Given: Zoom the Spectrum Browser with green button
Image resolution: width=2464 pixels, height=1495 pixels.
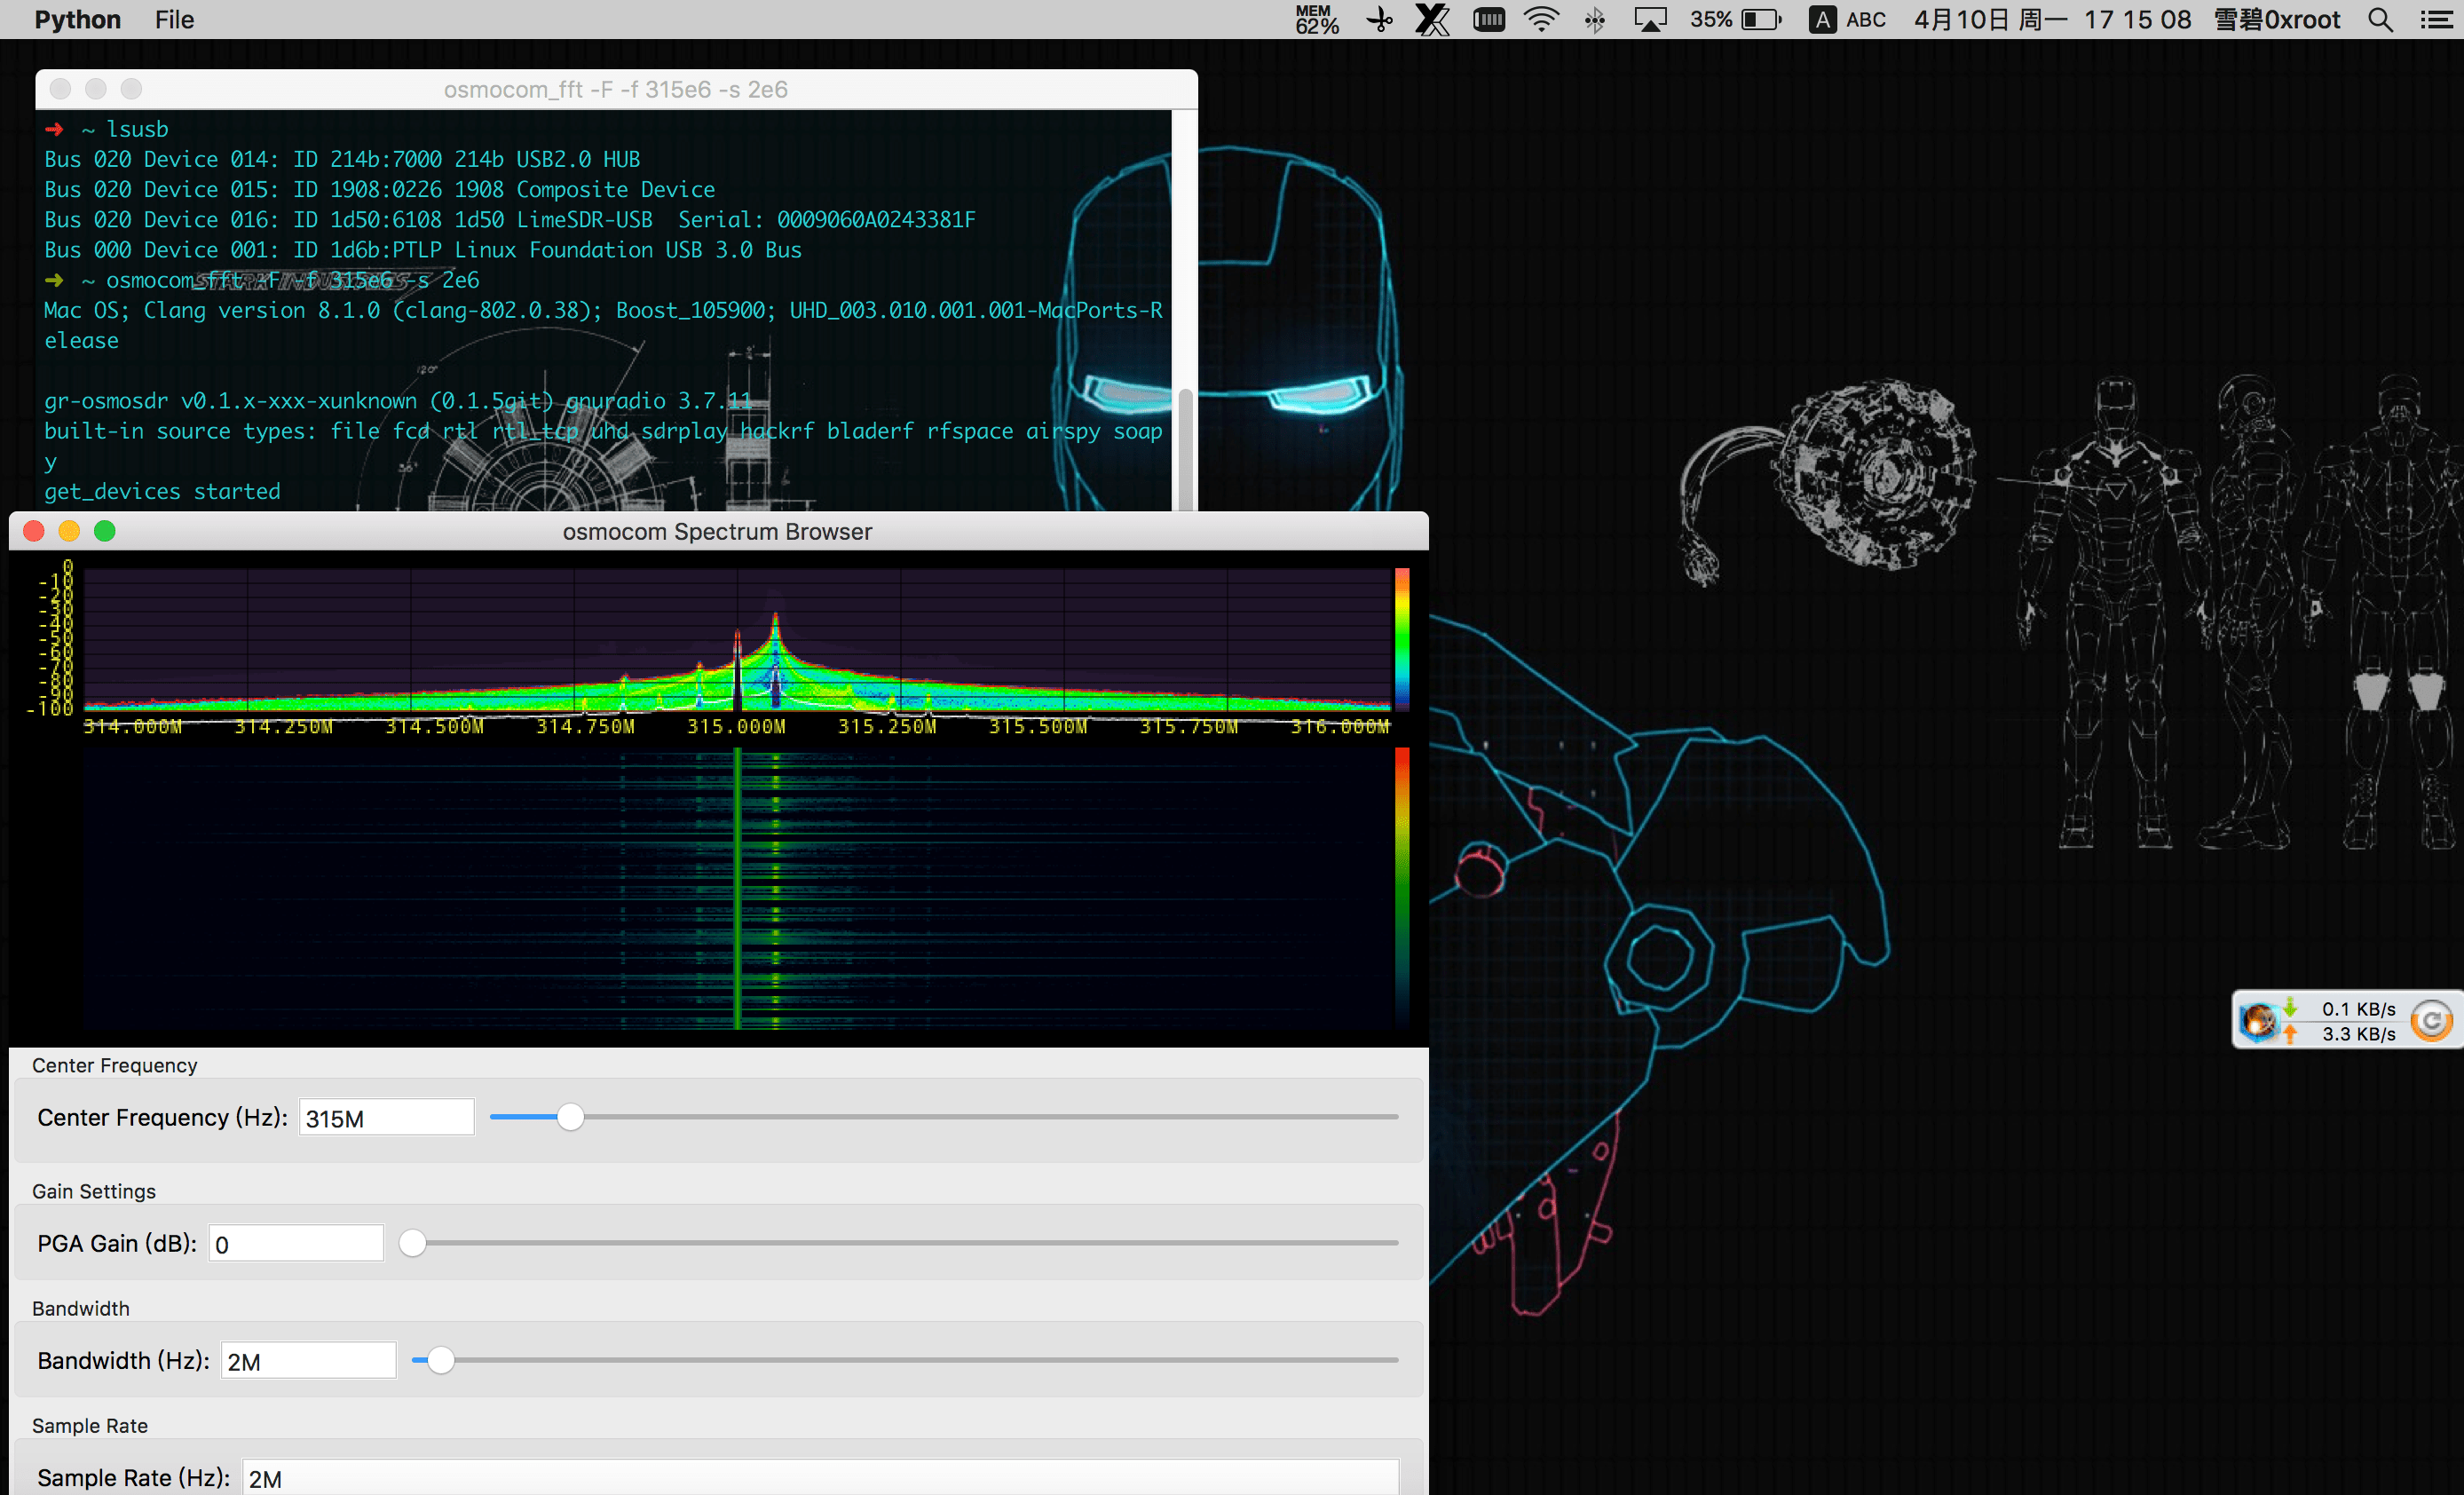Looking at the screenshot, I should click(105, 531).
